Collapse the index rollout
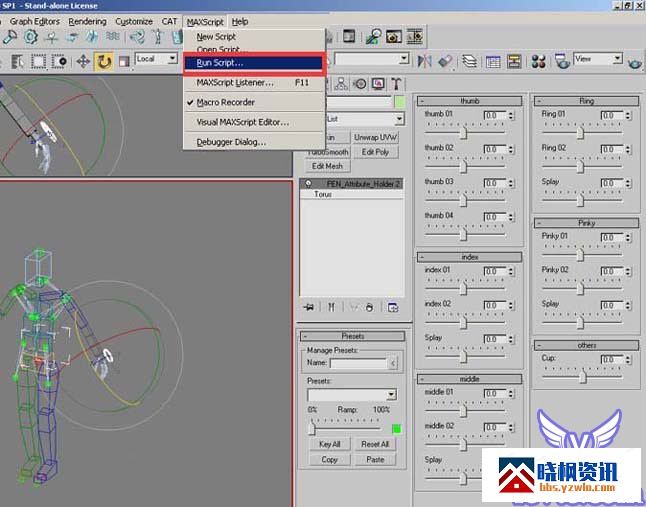 pyautogui.click(x=469, y=257)
